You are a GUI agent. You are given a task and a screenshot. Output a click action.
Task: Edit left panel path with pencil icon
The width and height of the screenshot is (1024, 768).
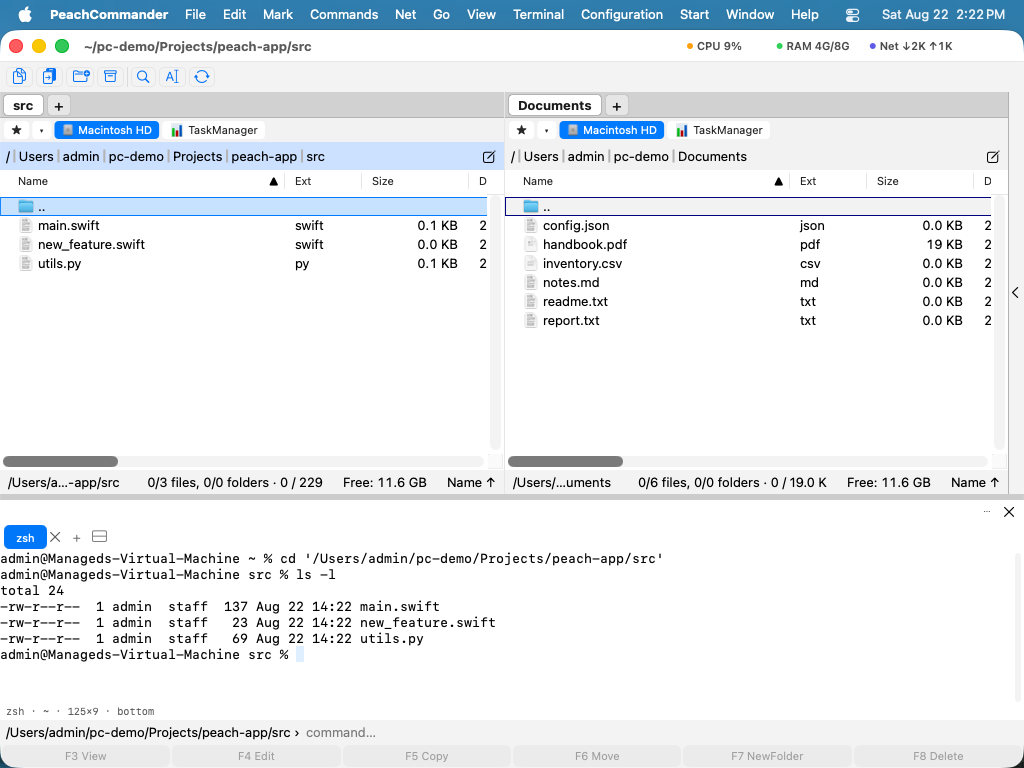[x=488, y=157]
